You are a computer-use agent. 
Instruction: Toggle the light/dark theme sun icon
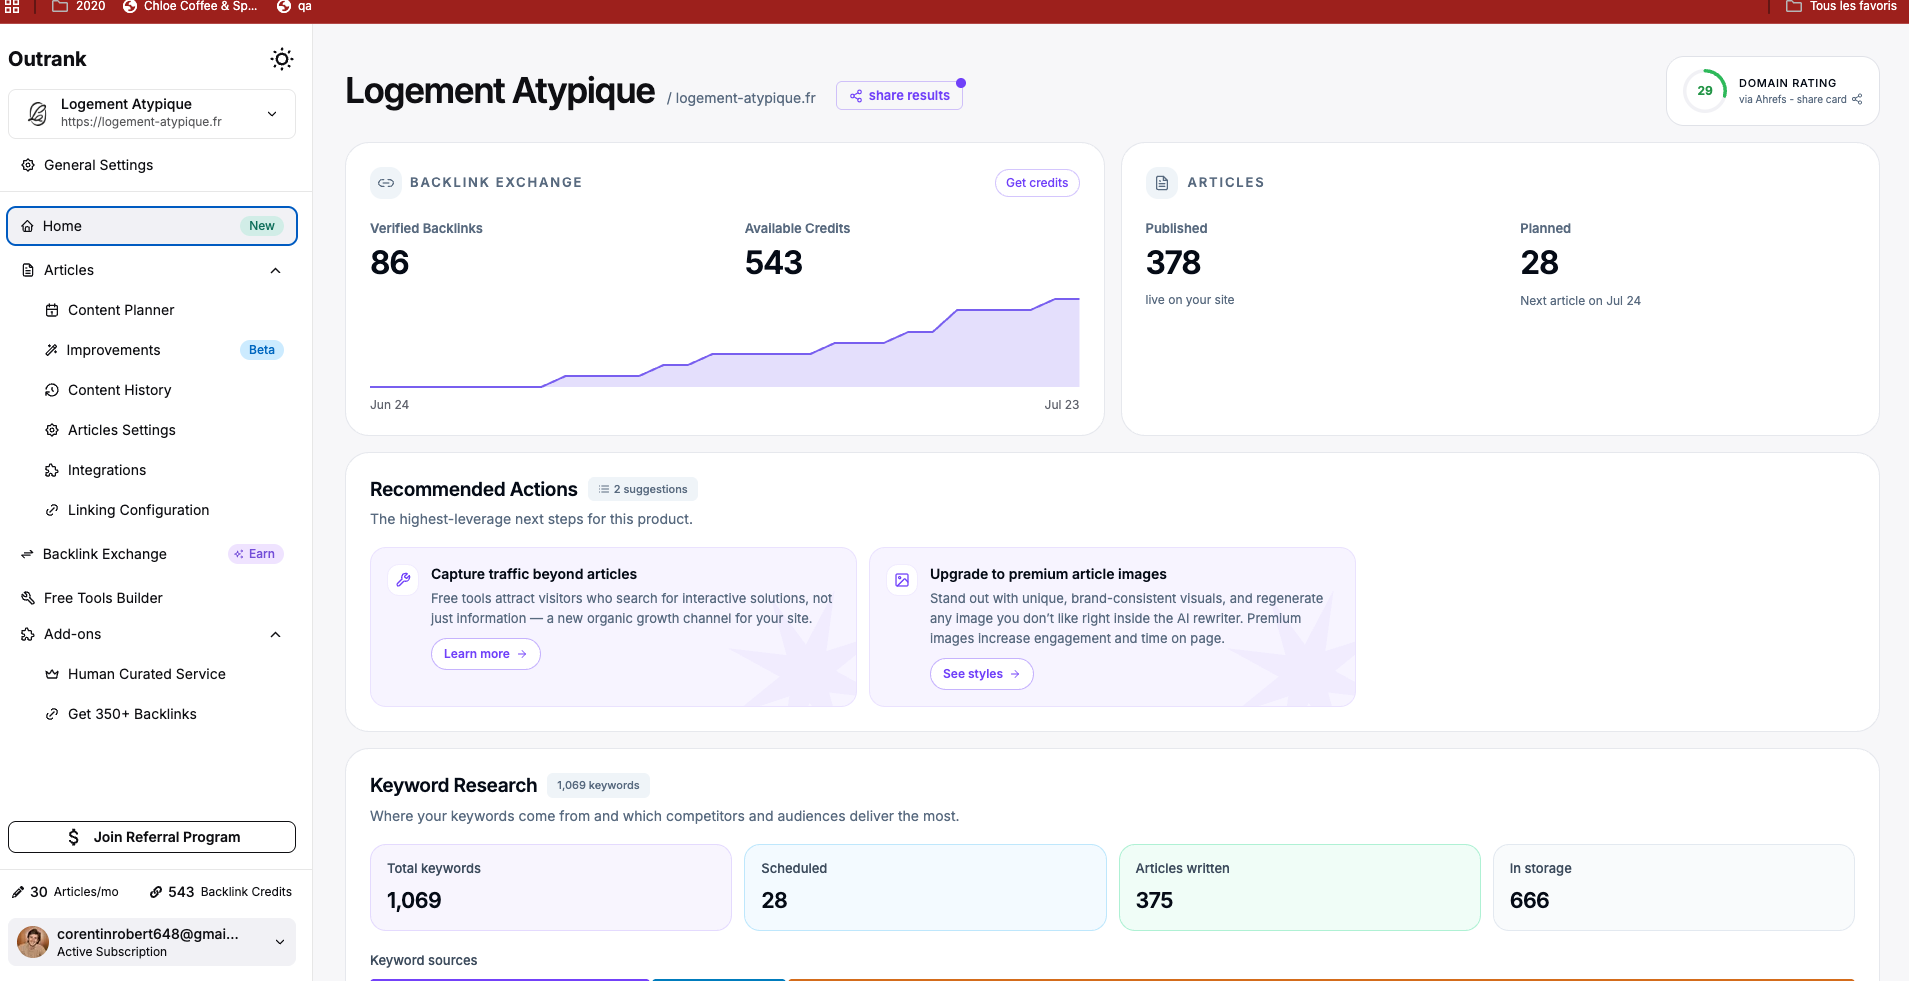pos(282,59)
